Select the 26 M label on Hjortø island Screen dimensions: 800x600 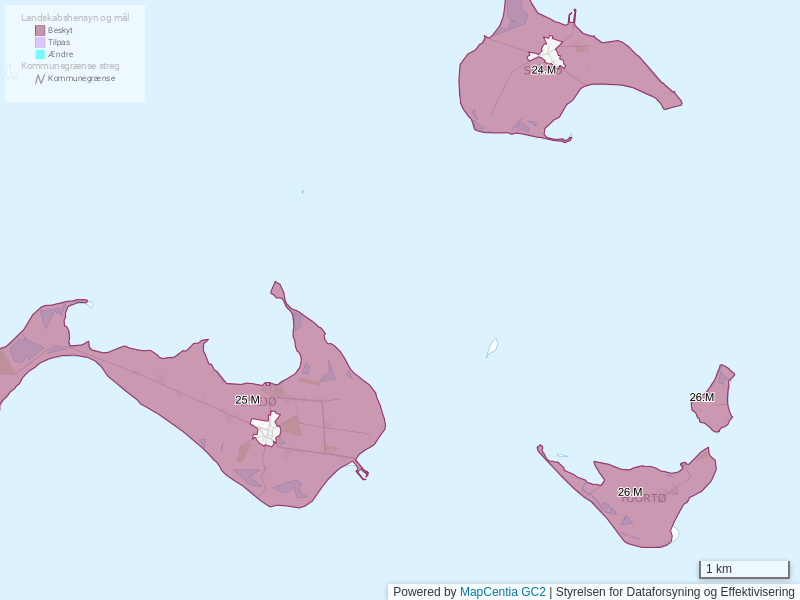coord(629,492)
